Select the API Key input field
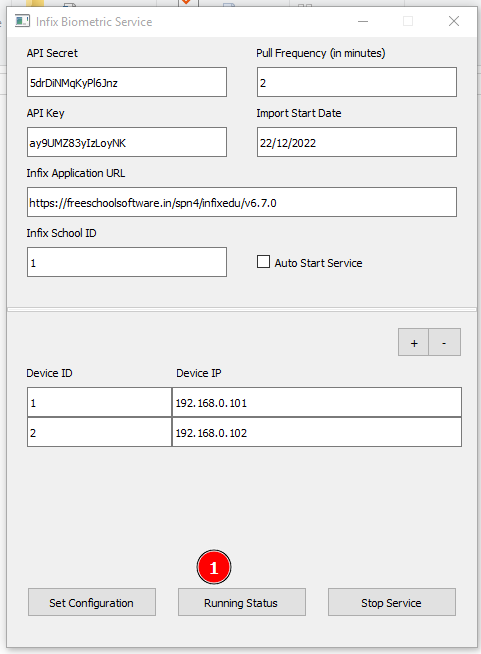This screenshot has height=654, width=481. coord(127,142)
